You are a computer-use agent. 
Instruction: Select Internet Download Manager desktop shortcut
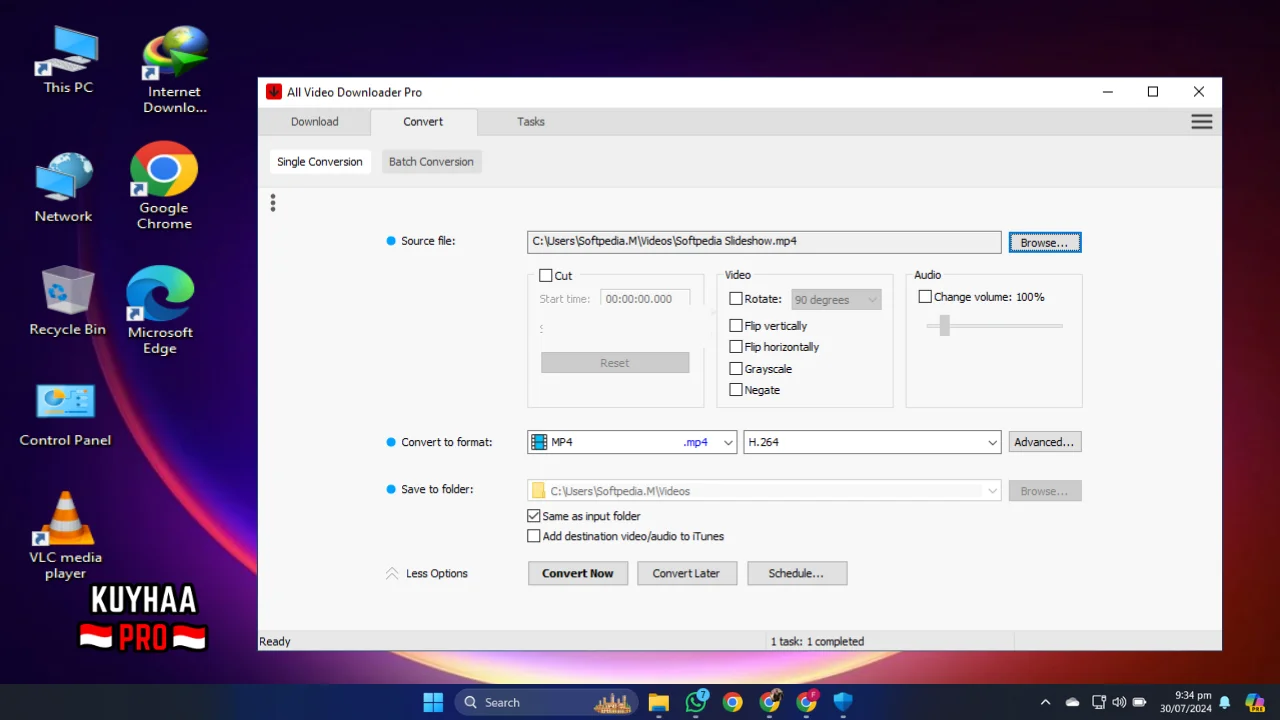coord(175,69)
